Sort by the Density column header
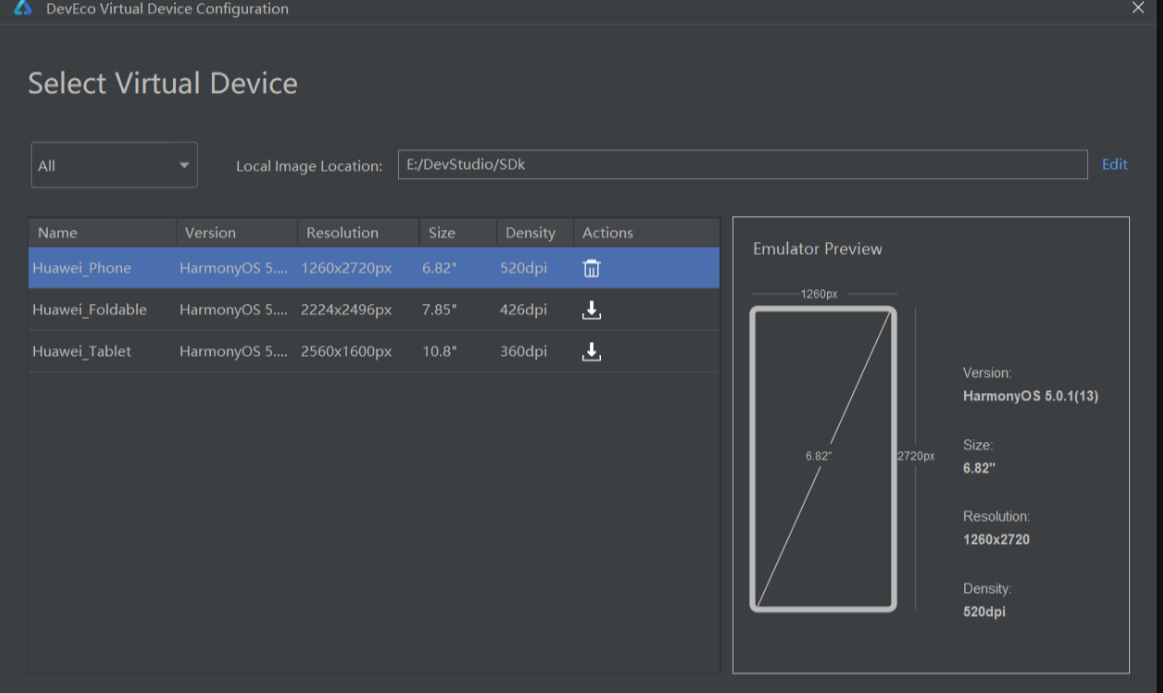 pyautogui.click(x=535, y=232)
